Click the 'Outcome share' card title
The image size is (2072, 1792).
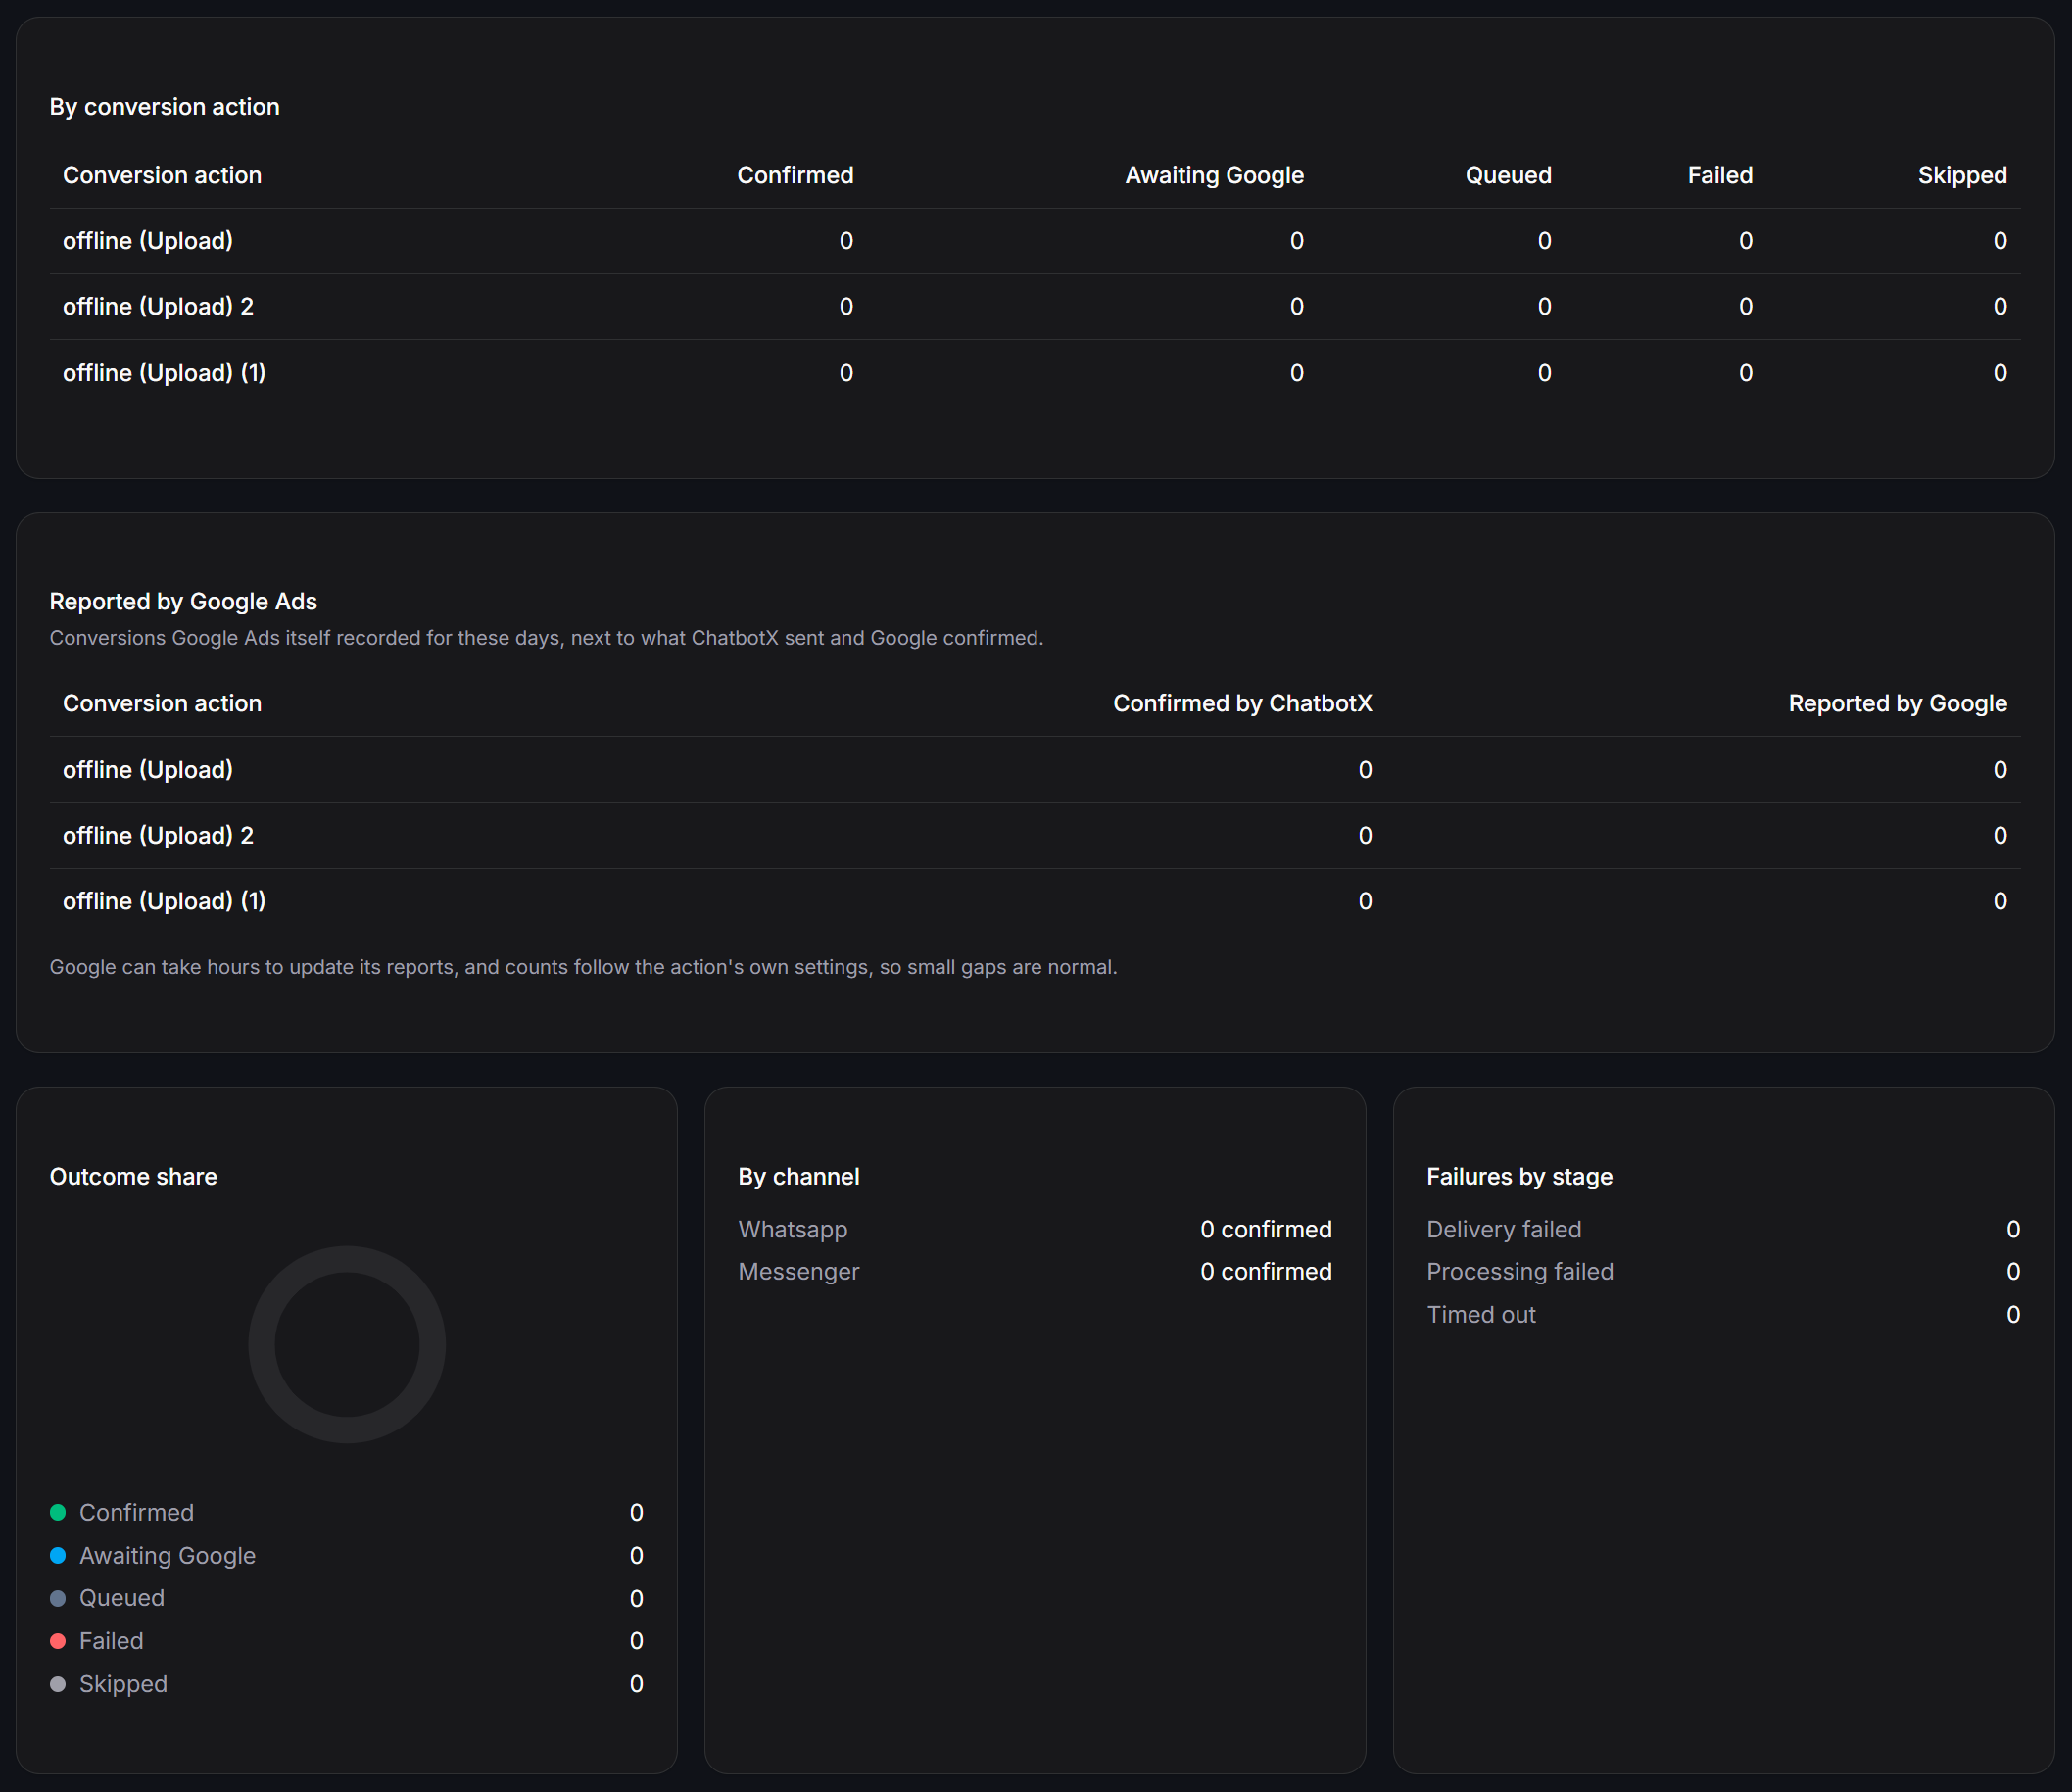click(x=133, y=1176)
